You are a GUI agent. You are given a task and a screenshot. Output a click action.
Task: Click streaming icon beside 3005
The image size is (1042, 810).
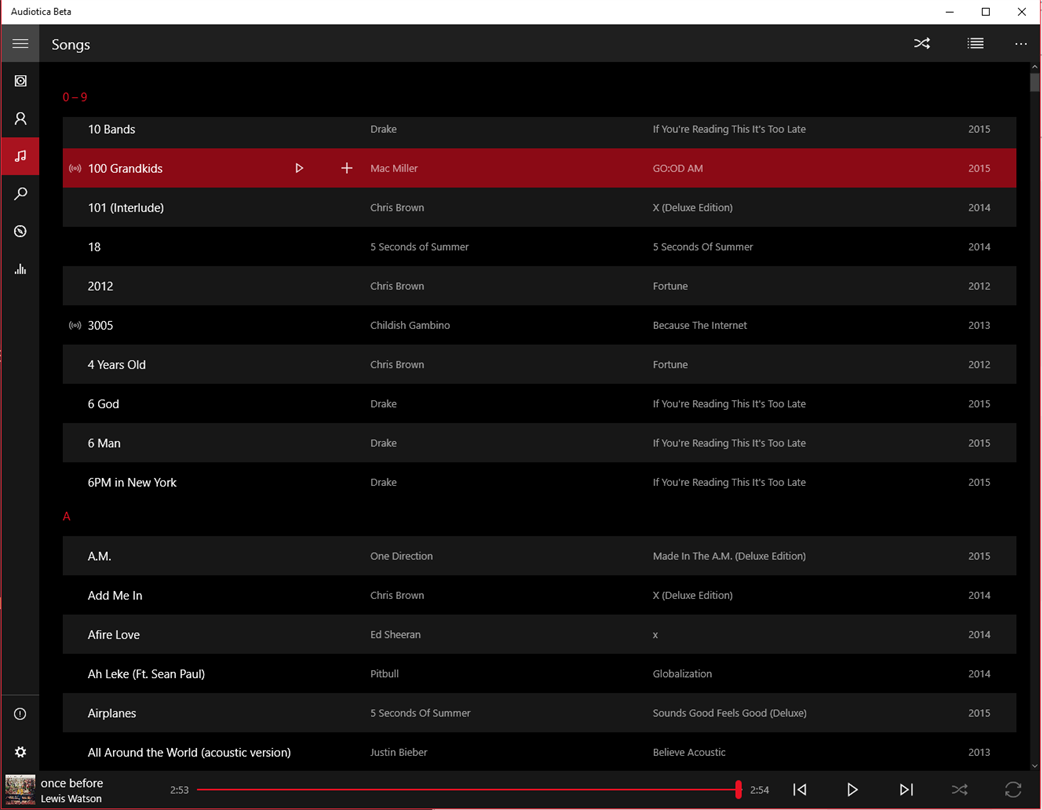(x=75, y=326)
